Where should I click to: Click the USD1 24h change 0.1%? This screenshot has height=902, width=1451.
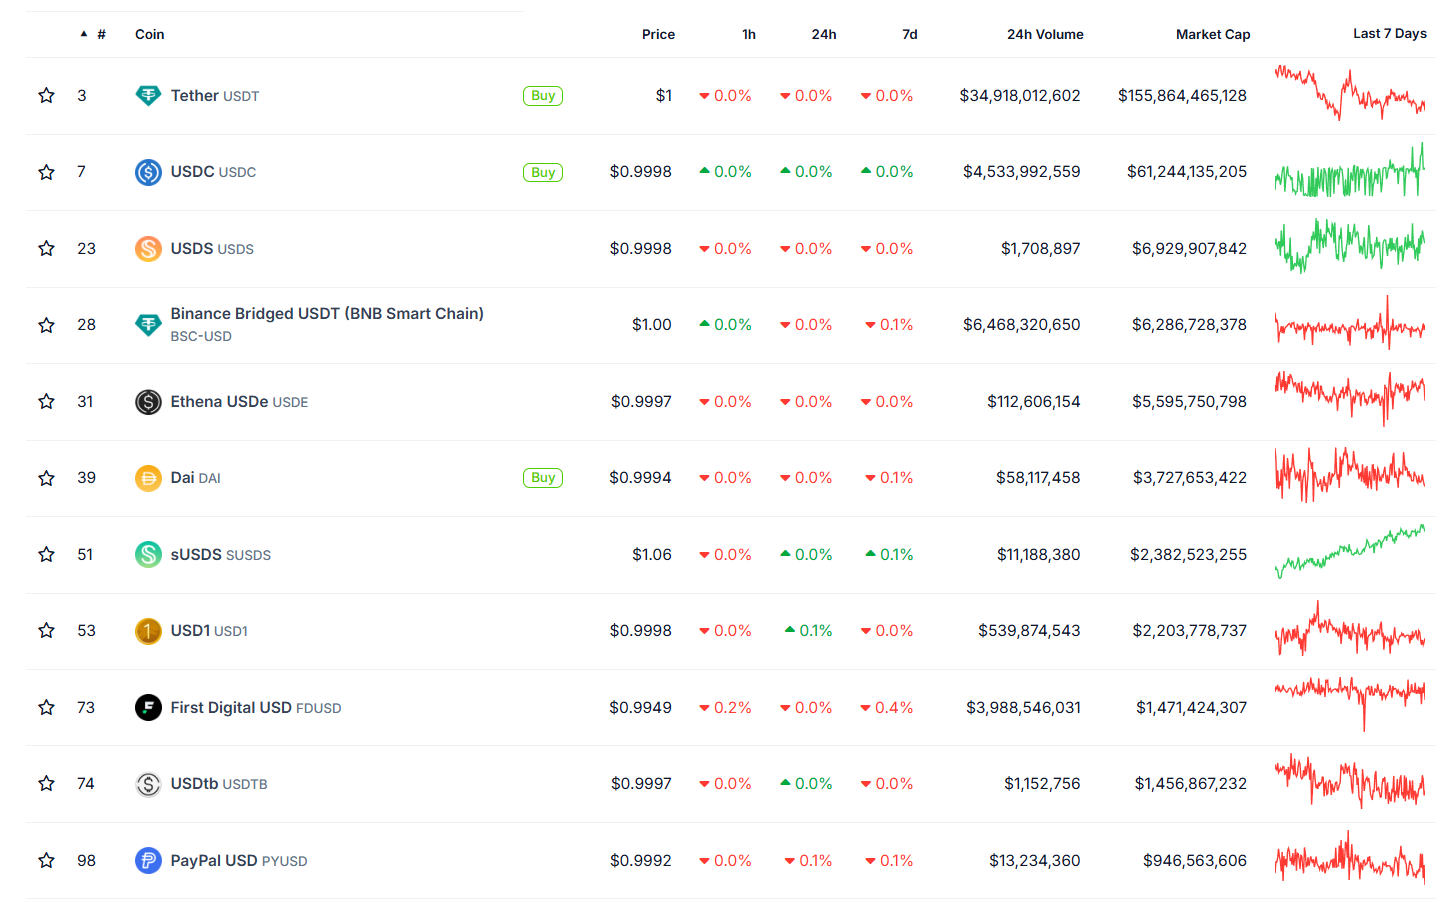tap(809, 631)
